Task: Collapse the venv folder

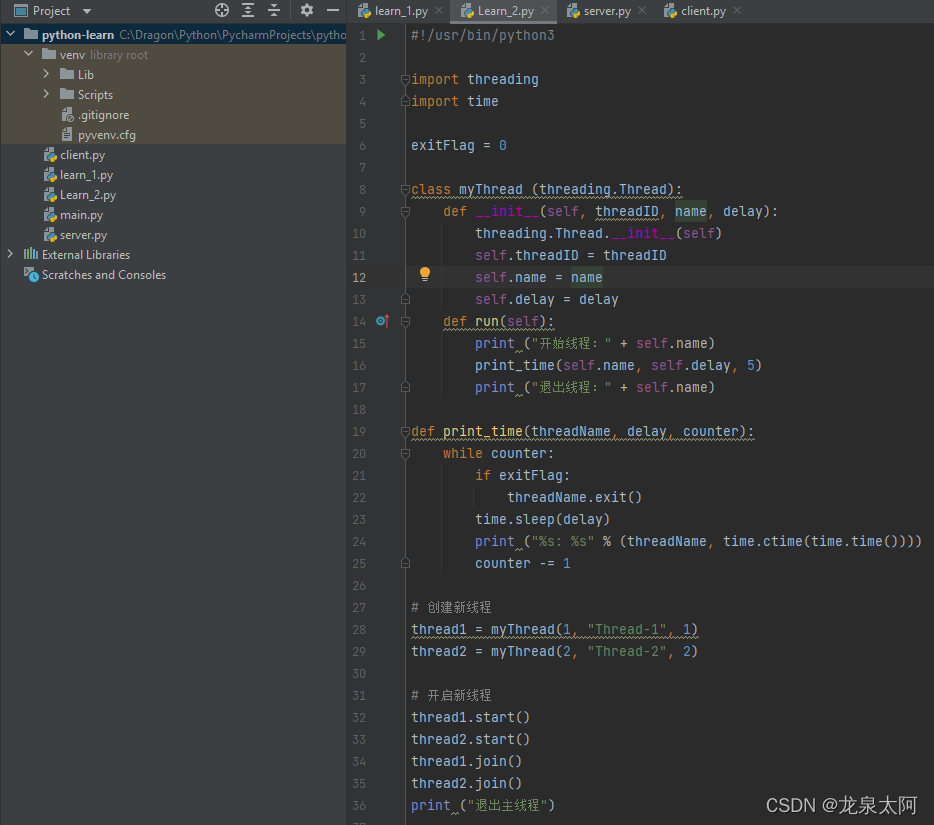Action: 28,54
